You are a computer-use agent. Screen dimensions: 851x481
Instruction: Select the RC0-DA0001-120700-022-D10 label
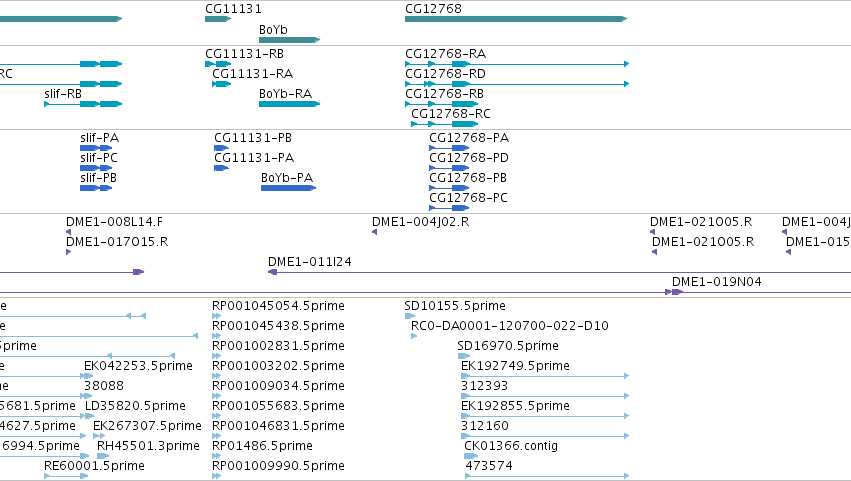510,326
